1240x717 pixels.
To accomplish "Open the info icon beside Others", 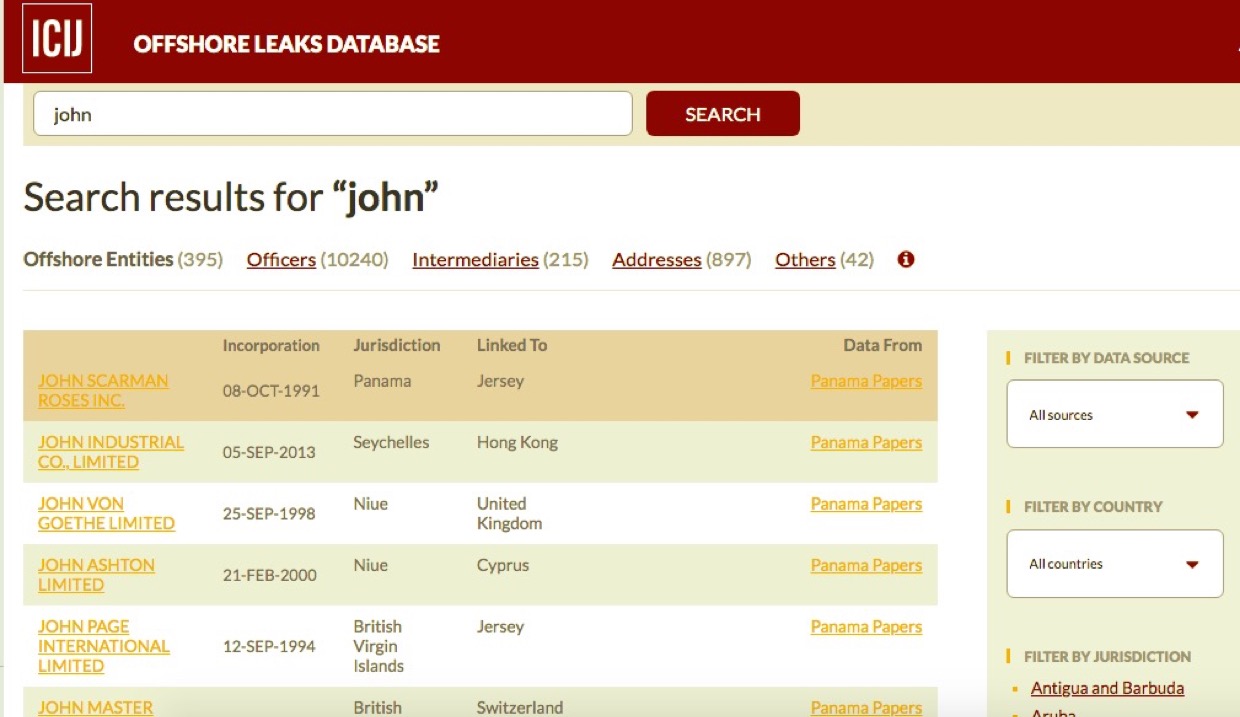I will coord(906,259).
